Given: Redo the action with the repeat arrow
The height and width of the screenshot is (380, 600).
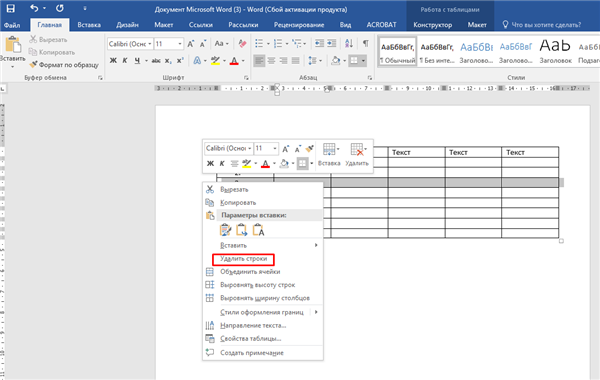Looking at the screenshot, I should tap(60, 8).
